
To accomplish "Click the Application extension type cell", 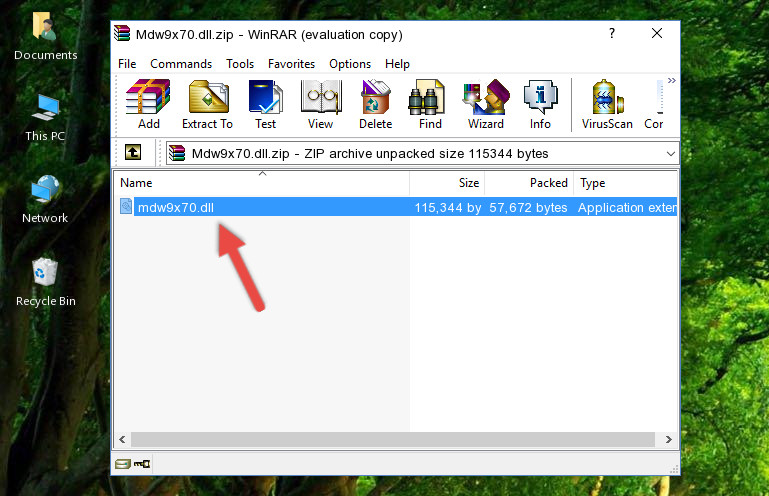I will [627, 208].
